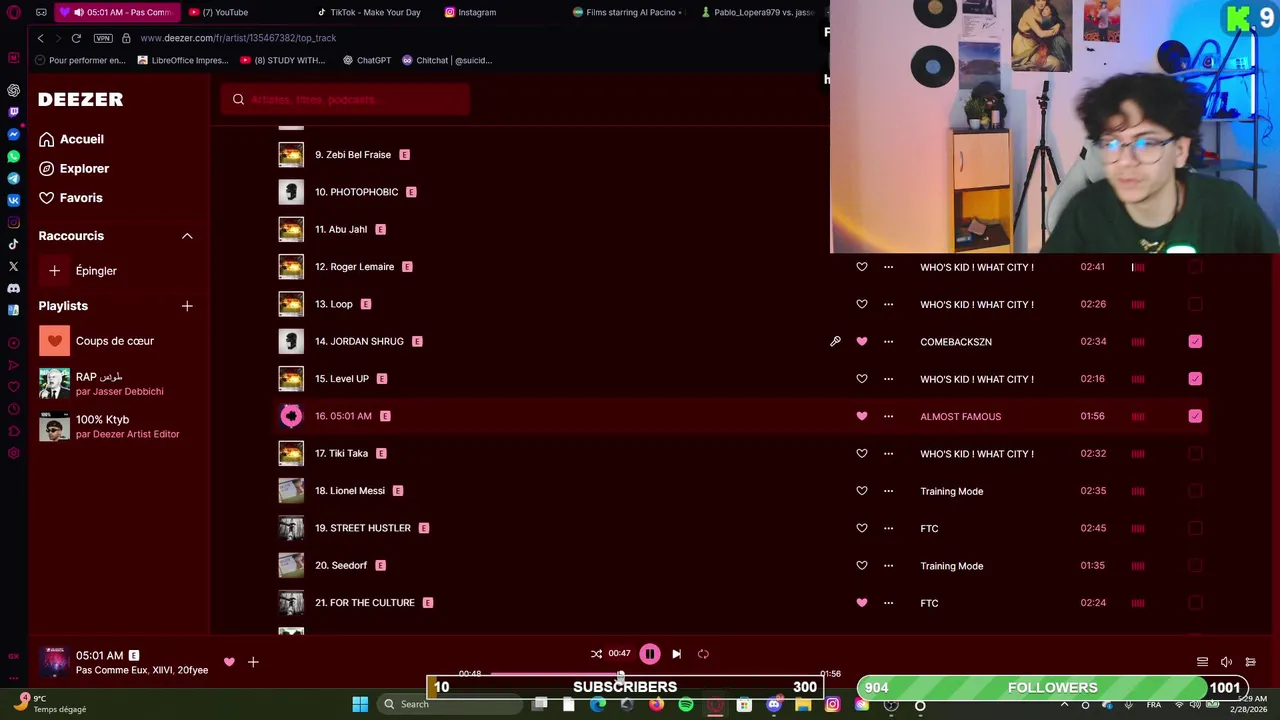This screenshot has height=720, width=1280.
Task: Open the 100% Ktyb playlist
Action: coord(110,426)
